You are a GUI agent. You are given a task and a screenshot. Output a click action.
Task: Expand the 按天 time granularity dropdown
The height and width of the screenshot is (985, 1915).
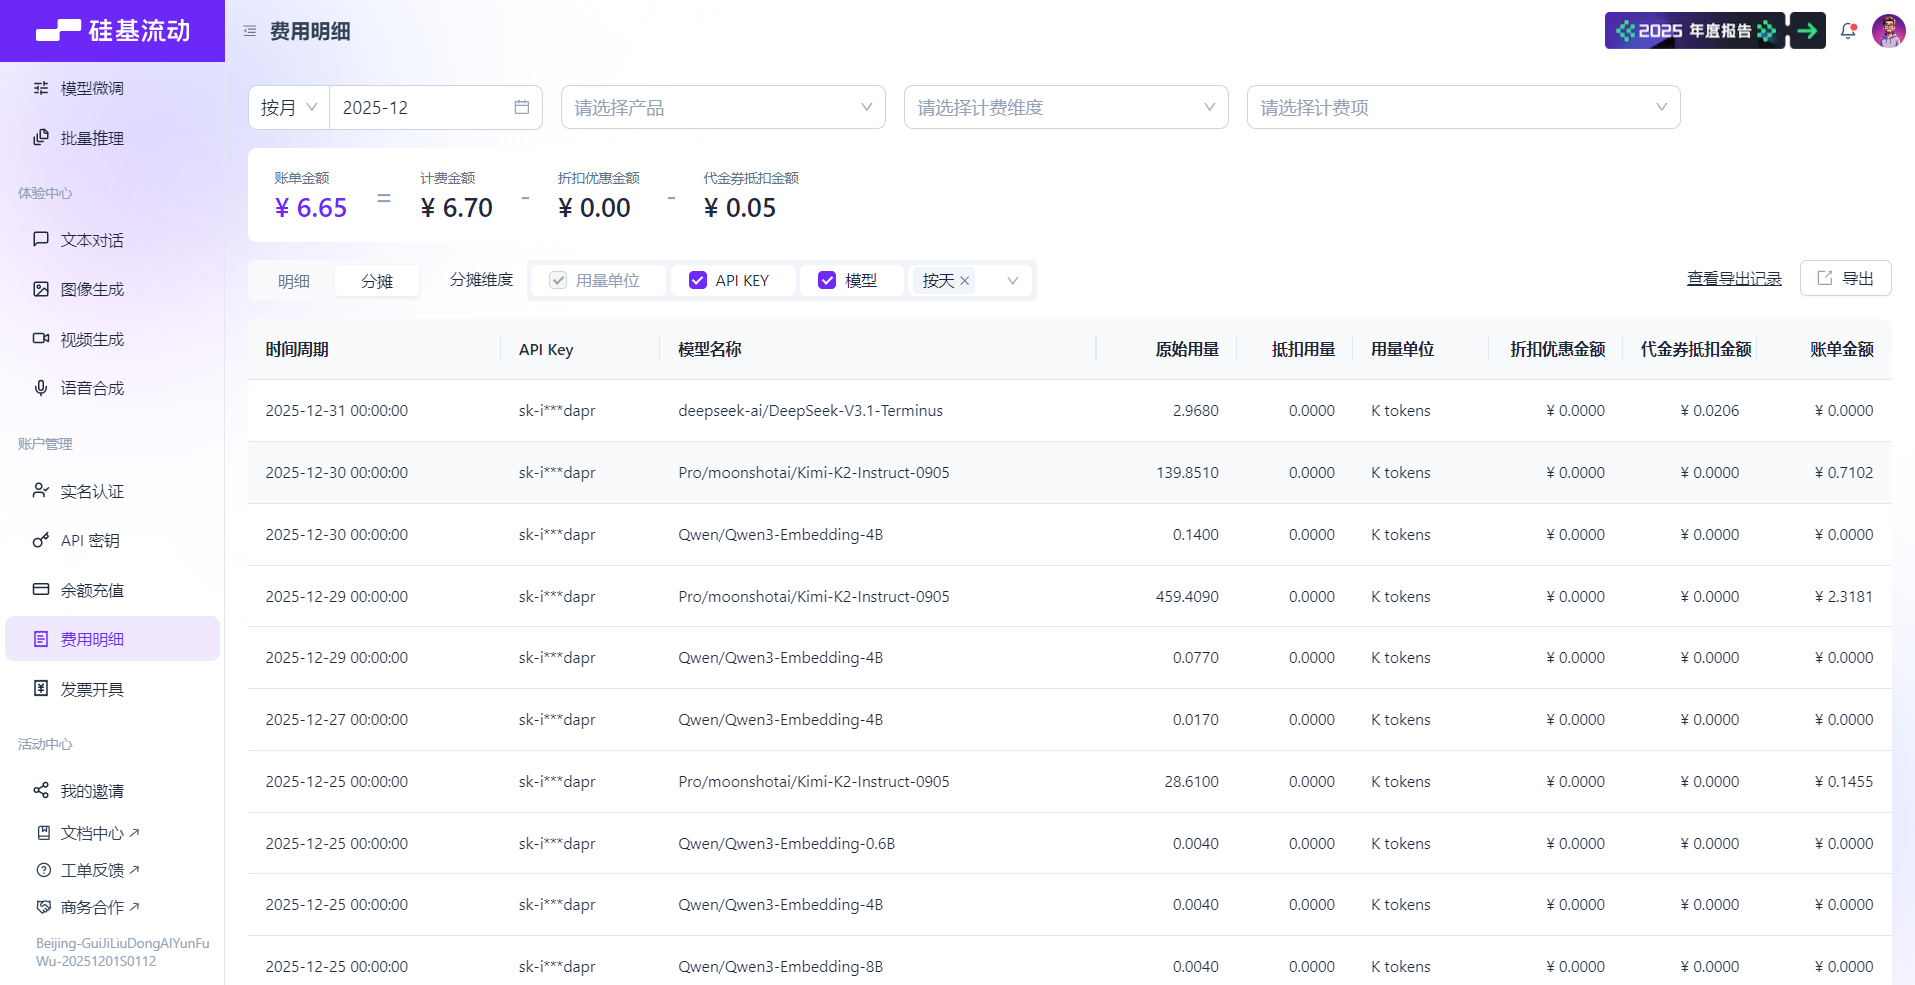(x=1012, y=281)
